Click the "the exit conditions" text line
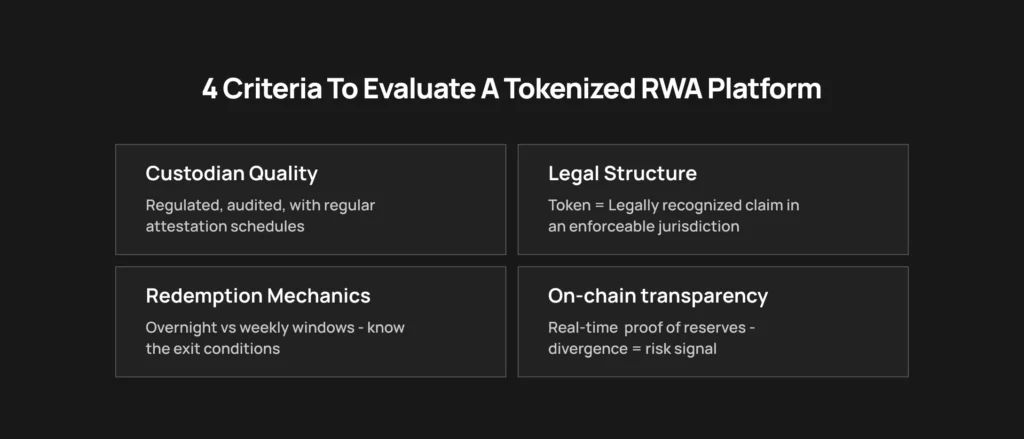This screenshot has height=439, width=1024. [211, 350]
